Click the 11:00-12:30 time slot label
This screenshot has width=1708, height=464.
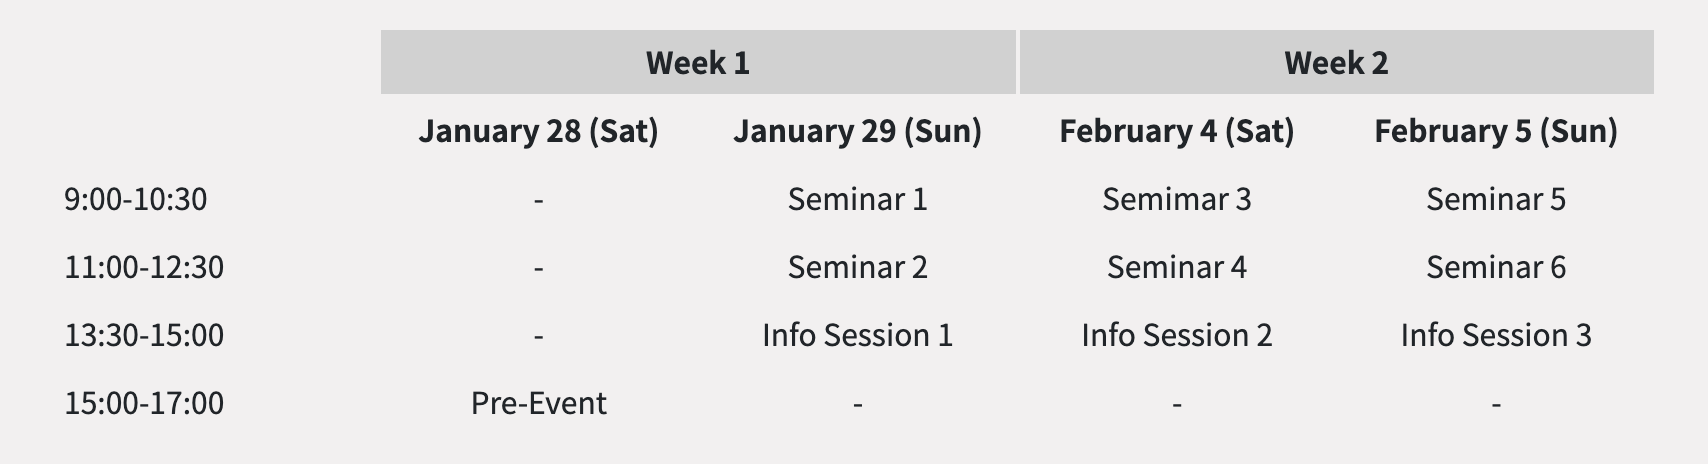click(144, 267)
